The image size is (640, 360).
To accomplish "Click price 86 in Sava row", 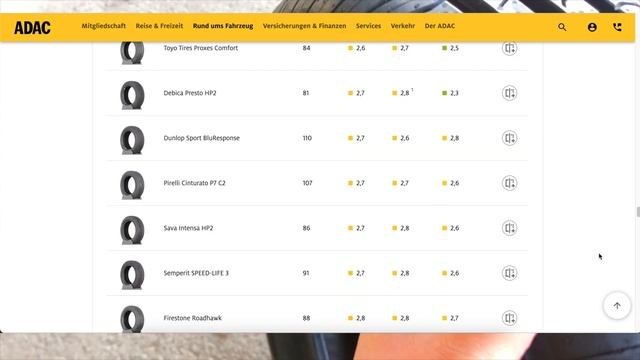I will pos(306,228).
